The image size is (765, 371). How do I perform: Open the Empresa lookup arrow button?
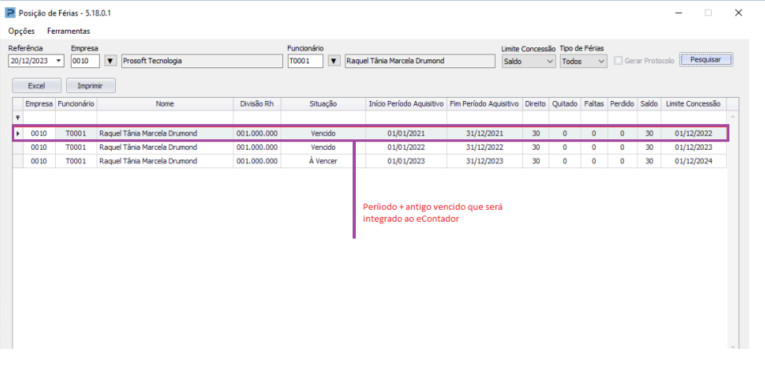pos(111,61)
